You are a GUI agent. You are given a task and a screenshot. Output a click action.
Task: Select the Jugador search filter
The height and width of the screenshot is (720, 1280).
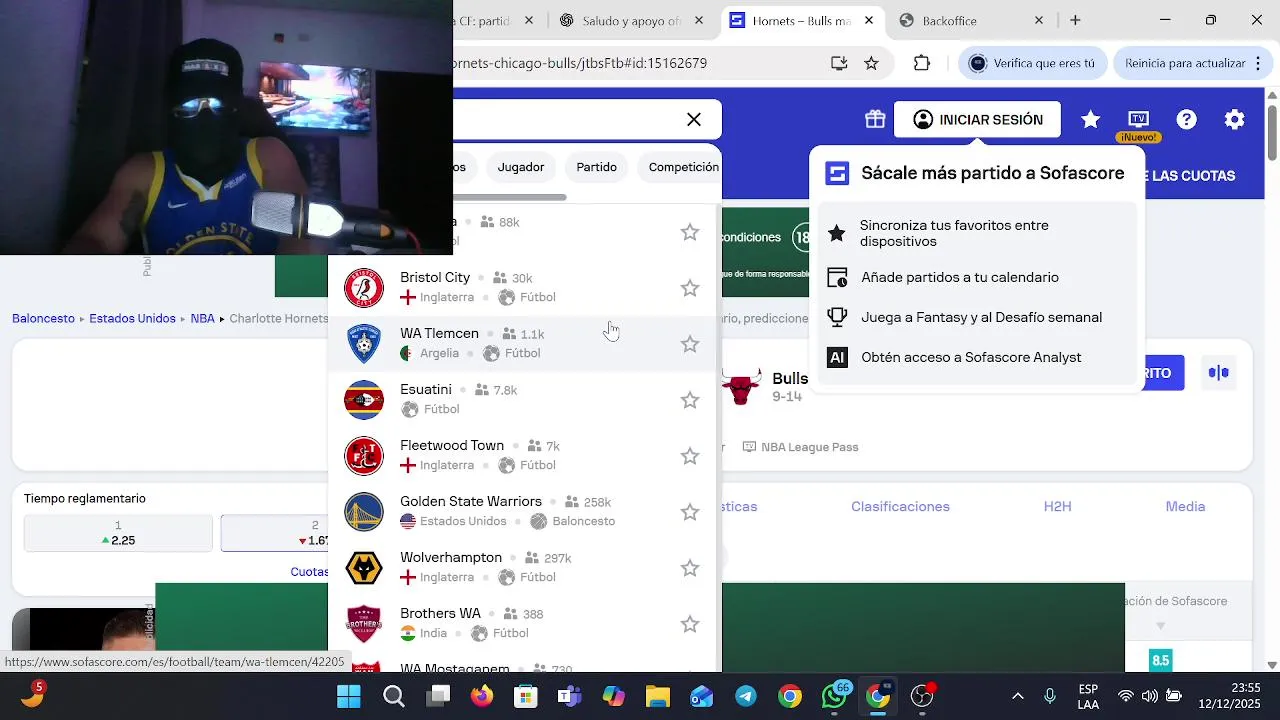(521, 167)
